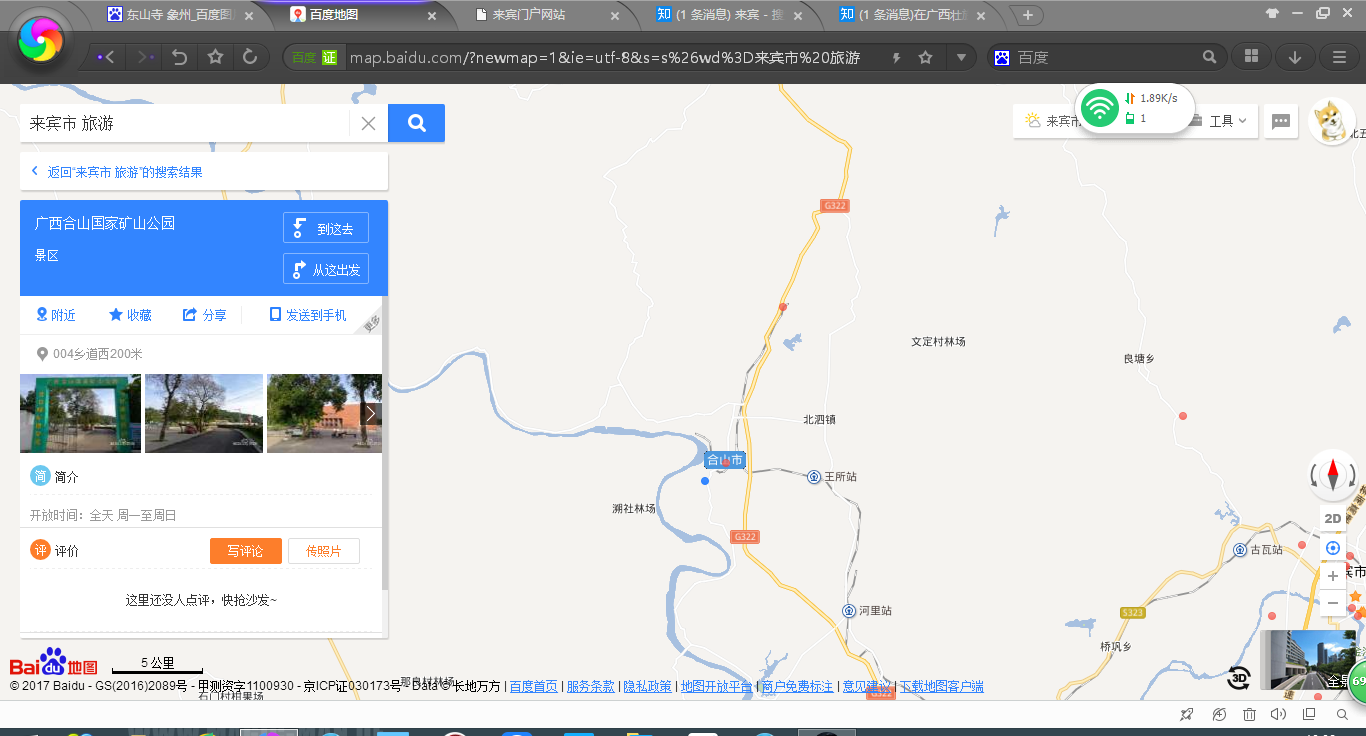This screenshot has height=736, width=1366.
Task: Click the status bar sound icon
Action: click(x=1278, y=714)
